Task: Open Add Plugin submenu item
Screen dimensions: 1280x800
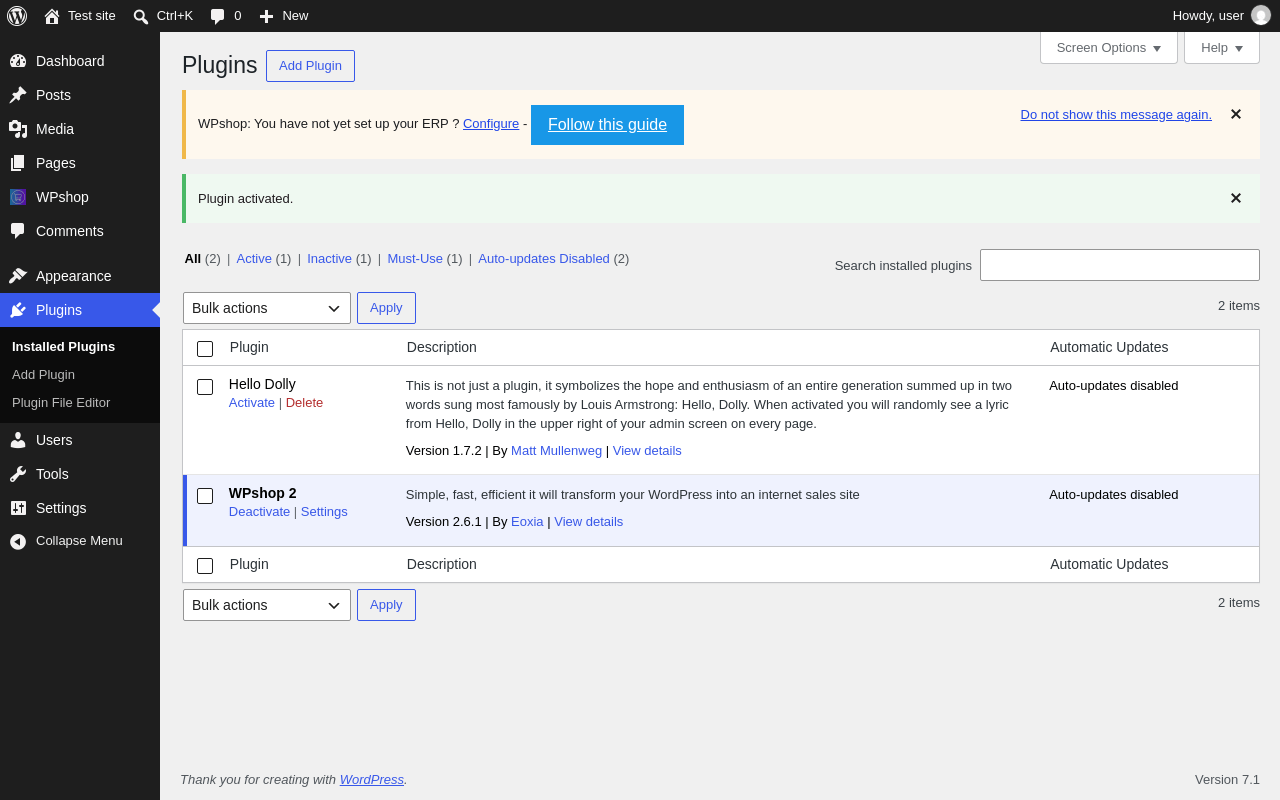Action: [x=43, y=375]
